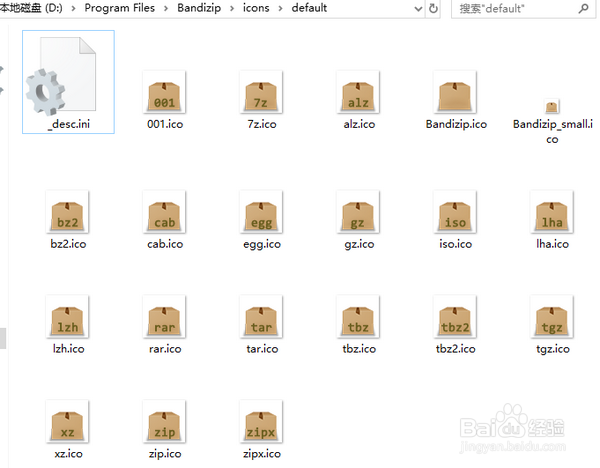
Task: Click the _desc.ini file name
Action: pyautogui.click(x=69, y=124)
